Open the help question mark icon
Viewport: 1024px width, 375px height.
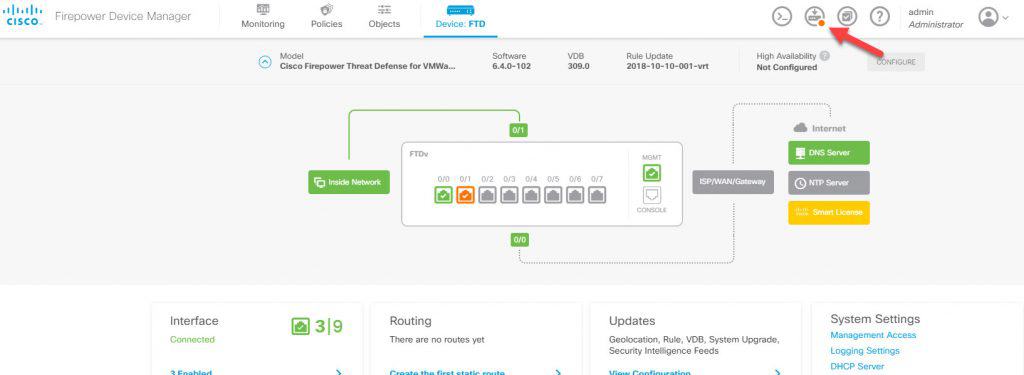point(880,17)
